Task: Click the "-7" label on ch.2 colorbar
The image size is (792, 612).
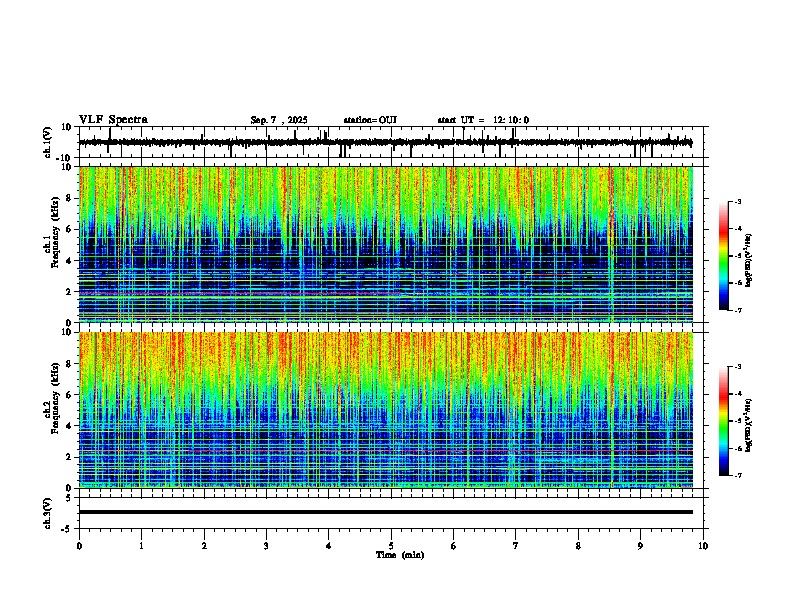Action: pyautogui.click(x=737, y=476)
